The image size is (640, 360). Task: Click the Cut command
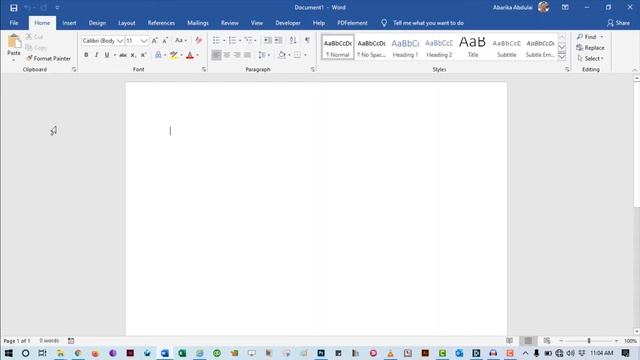click(34, 37)
